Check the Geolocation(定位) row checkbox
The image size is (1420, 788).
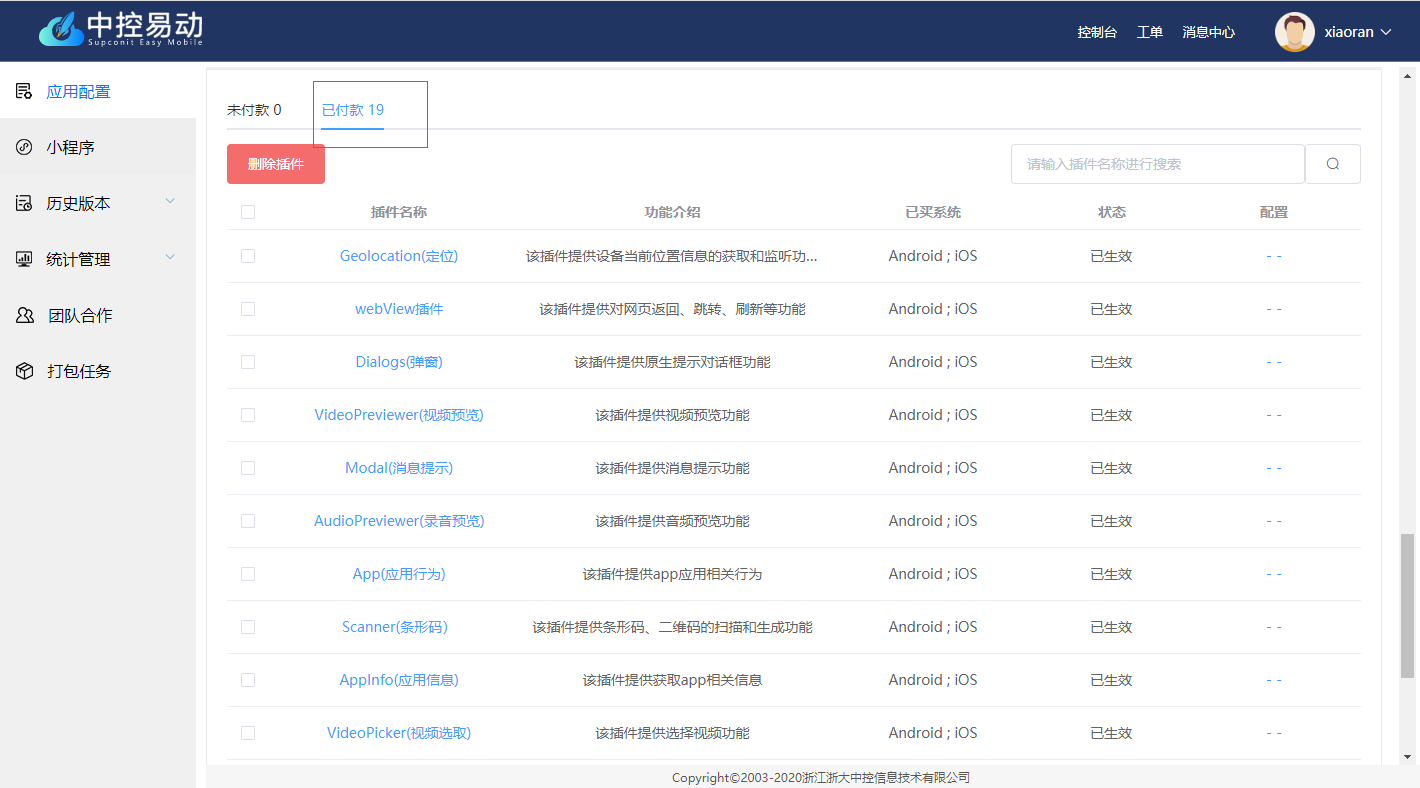248,256
